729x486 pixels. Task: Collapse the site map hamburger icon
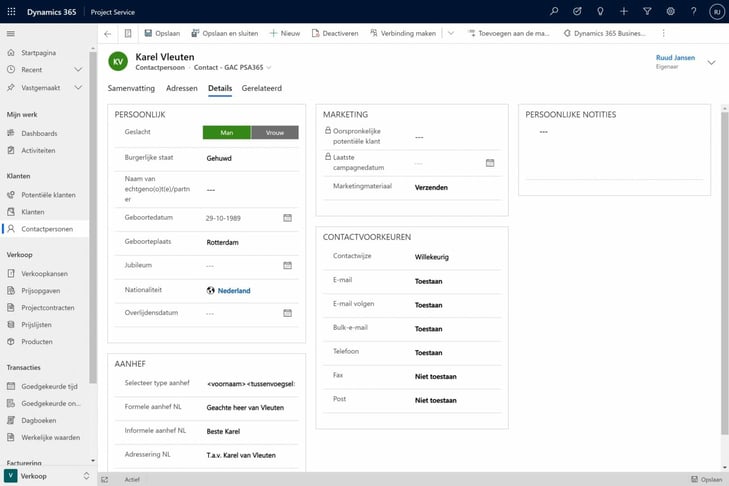(11, 33)
